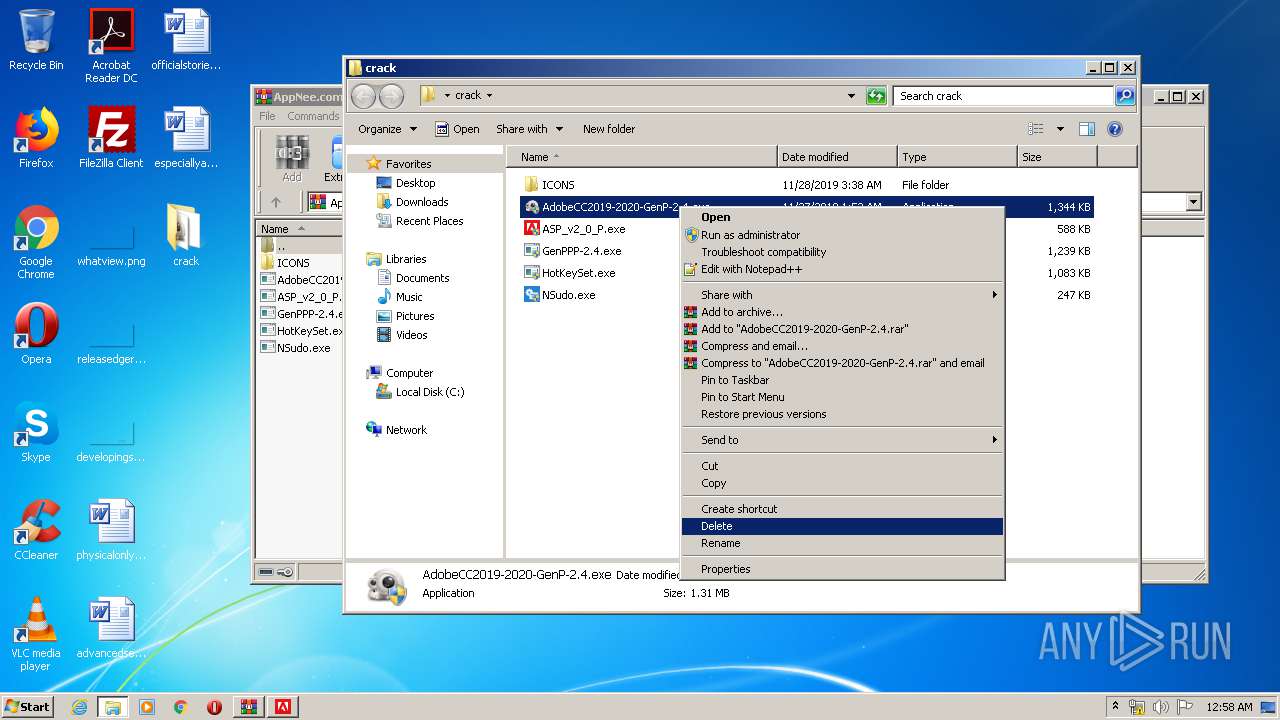Open whatview.png file on desktop
Viewport: 1280px width, 720px height.
(111, 243)
